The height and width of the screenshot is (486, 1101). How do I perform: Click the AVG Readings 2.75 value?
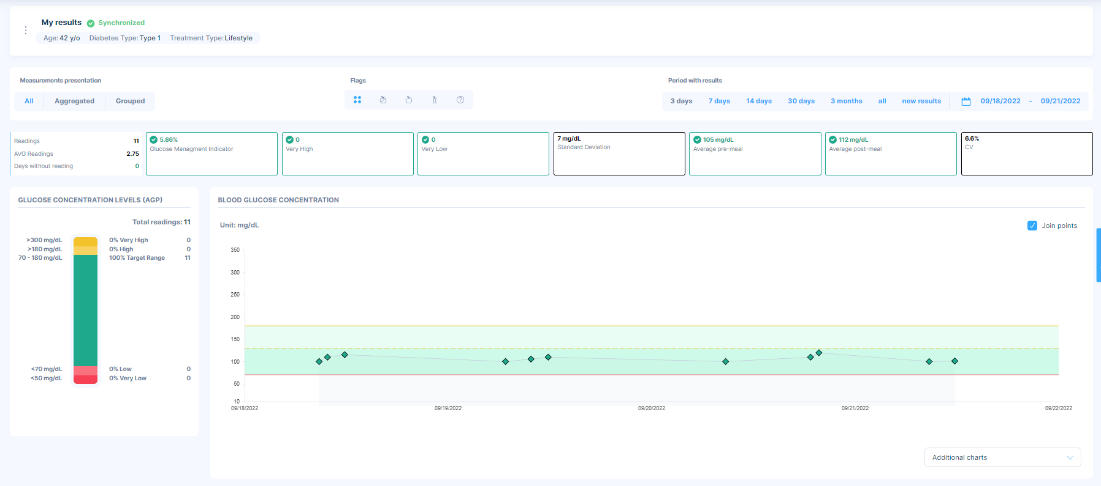pyautogui.click(x=133, y=153)
